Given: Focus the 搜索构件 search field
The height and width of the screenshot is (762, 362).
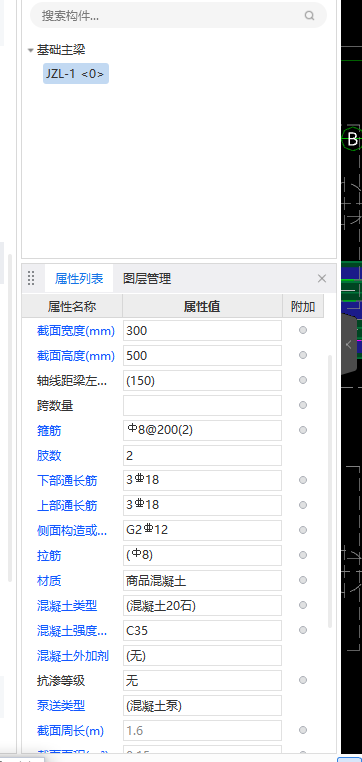Looking at the screenshot, I should (178, 16).
